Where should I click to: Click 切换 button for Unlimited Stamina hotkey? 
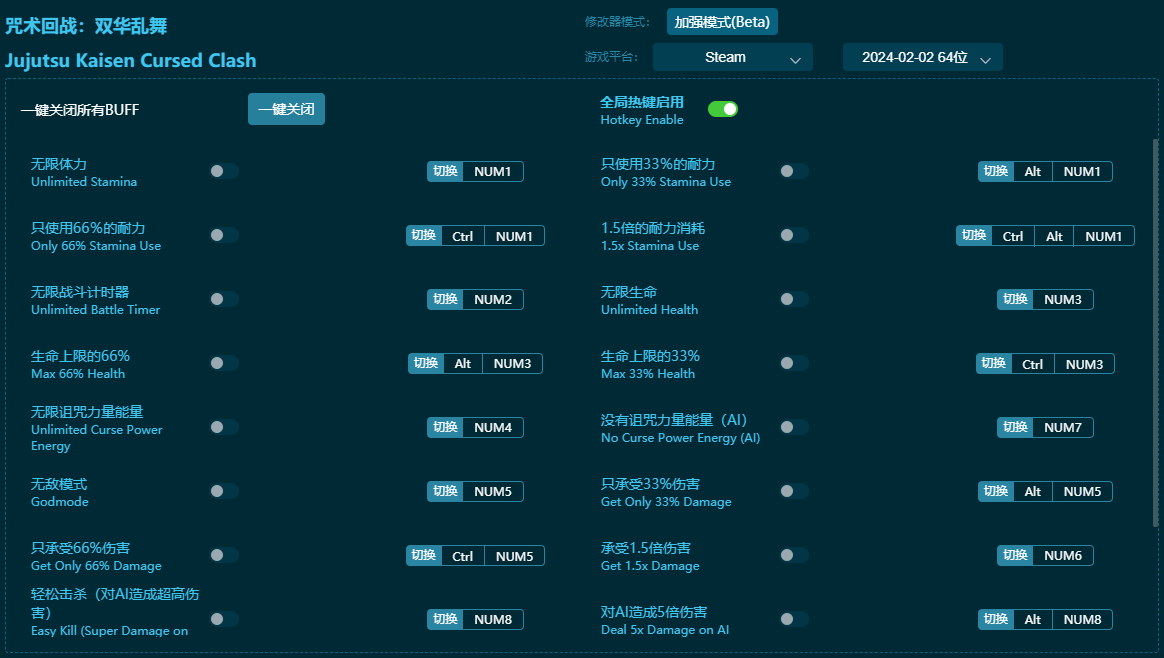pos(445,172)
